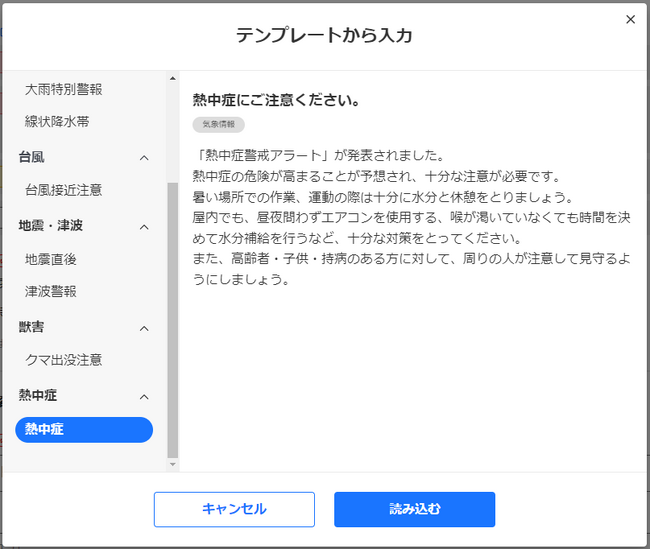Click the 気象情報 tag badge
Screen dimensions: 650x550
pos(218,124)
